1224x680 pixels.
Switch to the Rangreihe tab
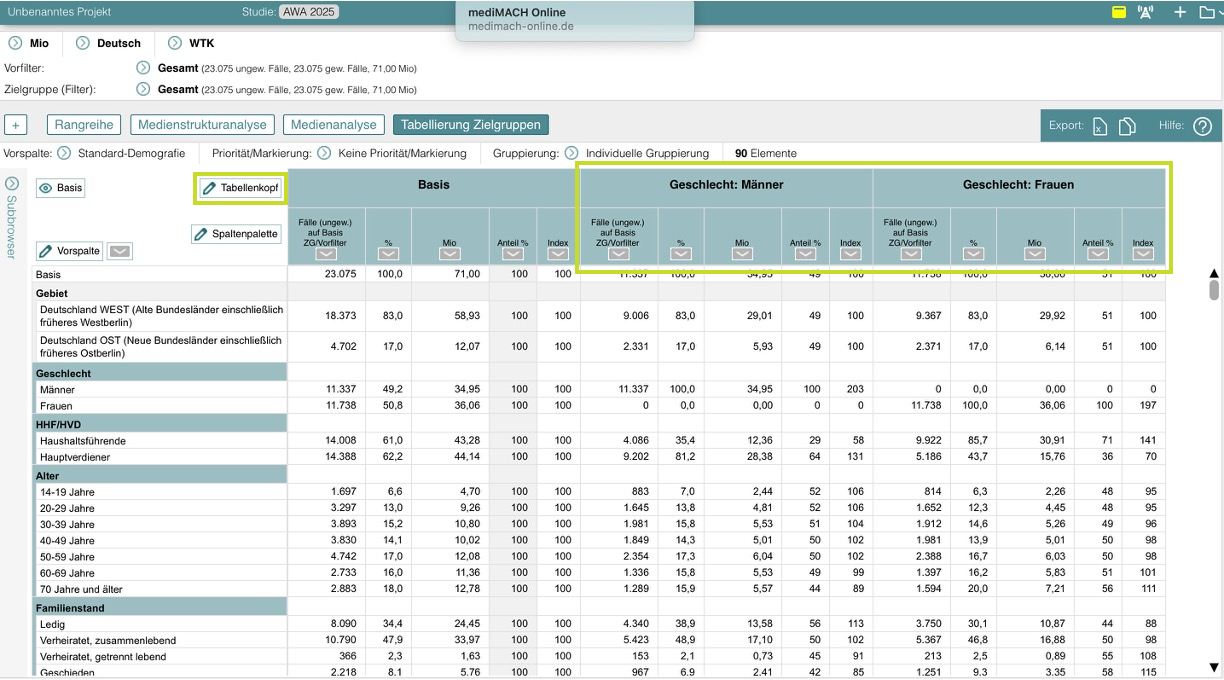(x=85, y=125)
